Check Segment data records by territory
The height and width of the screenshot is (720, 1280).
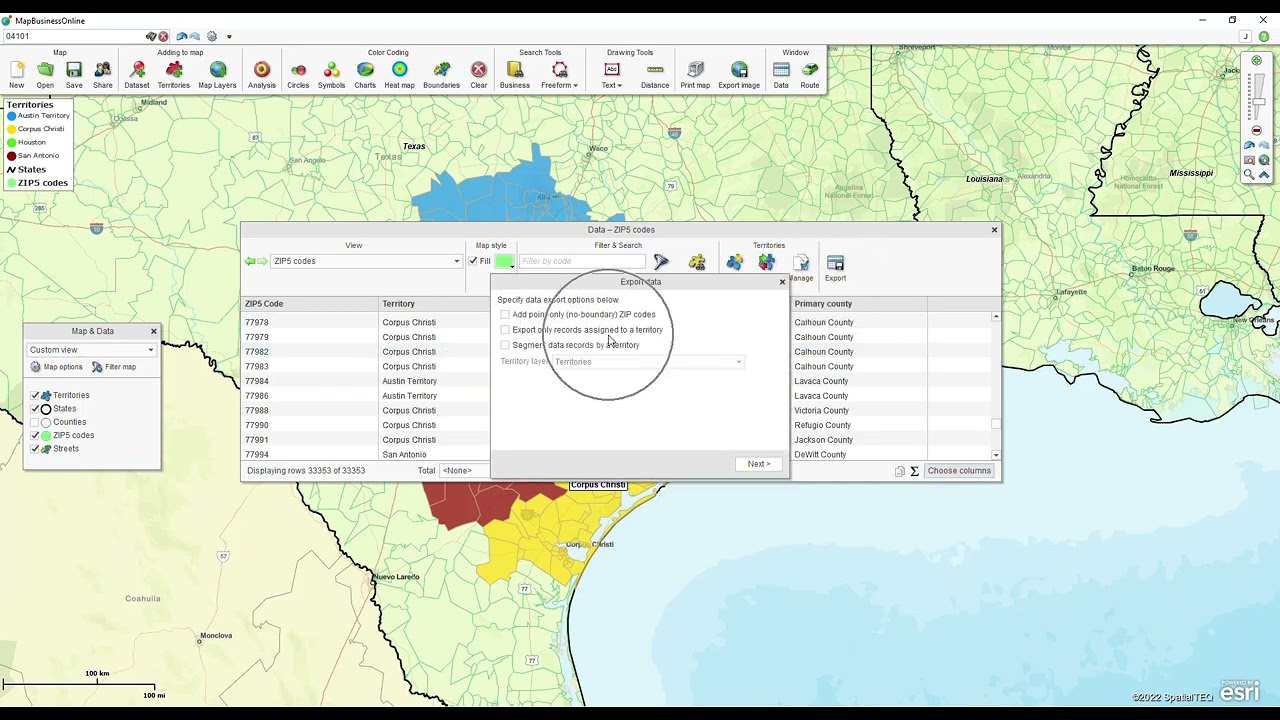[505, 345]
